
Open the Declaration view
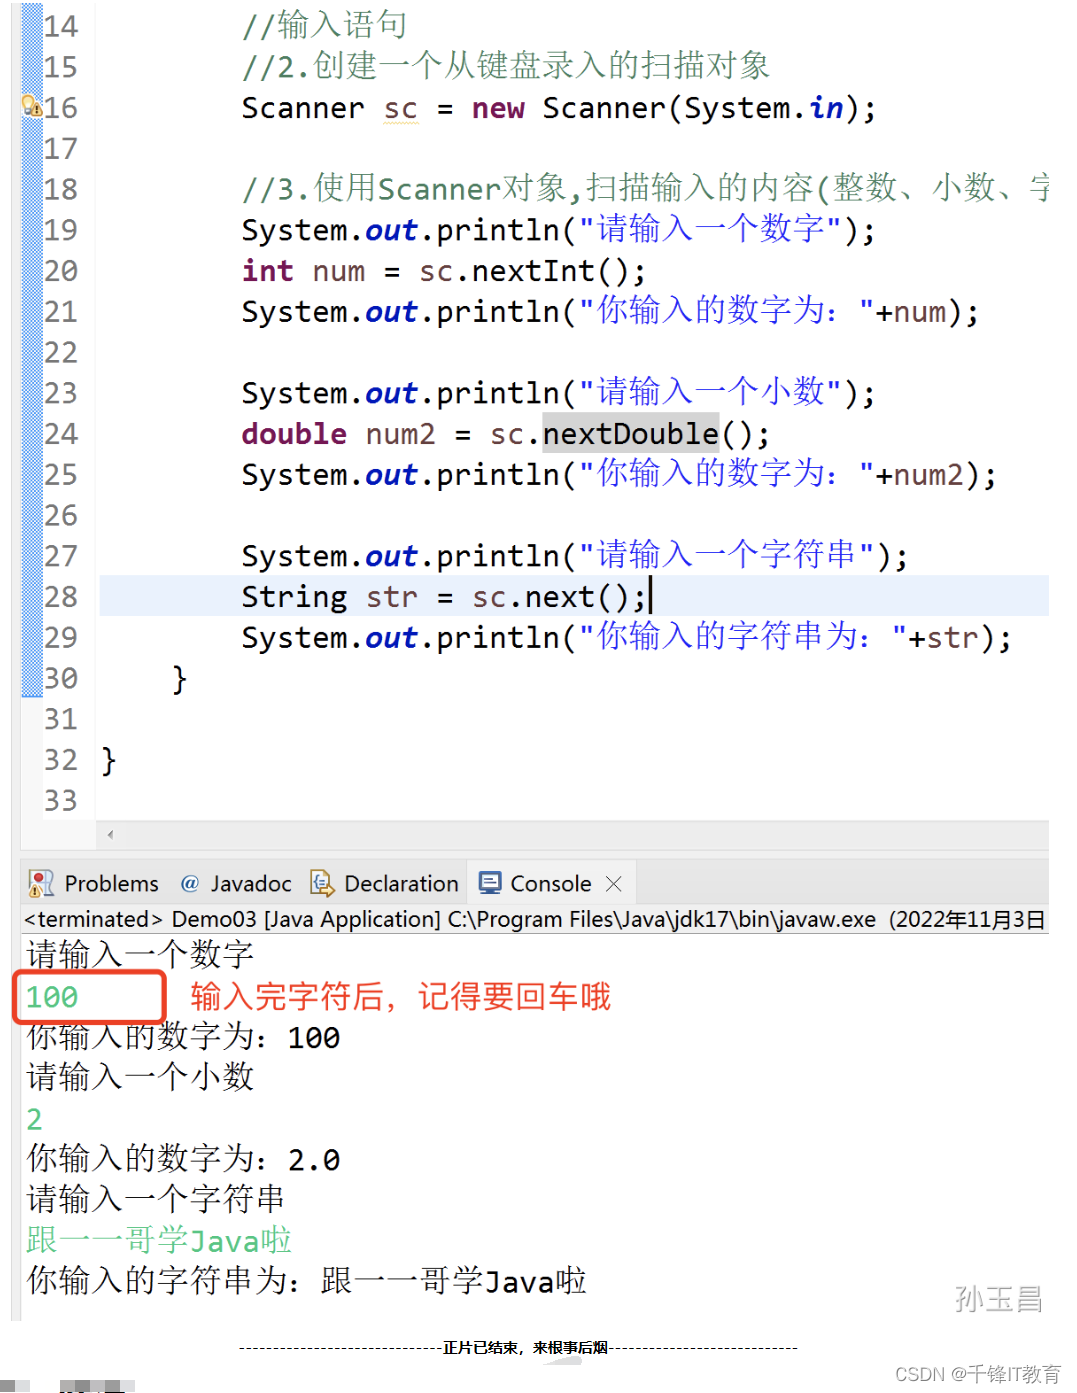coord(400,883)
